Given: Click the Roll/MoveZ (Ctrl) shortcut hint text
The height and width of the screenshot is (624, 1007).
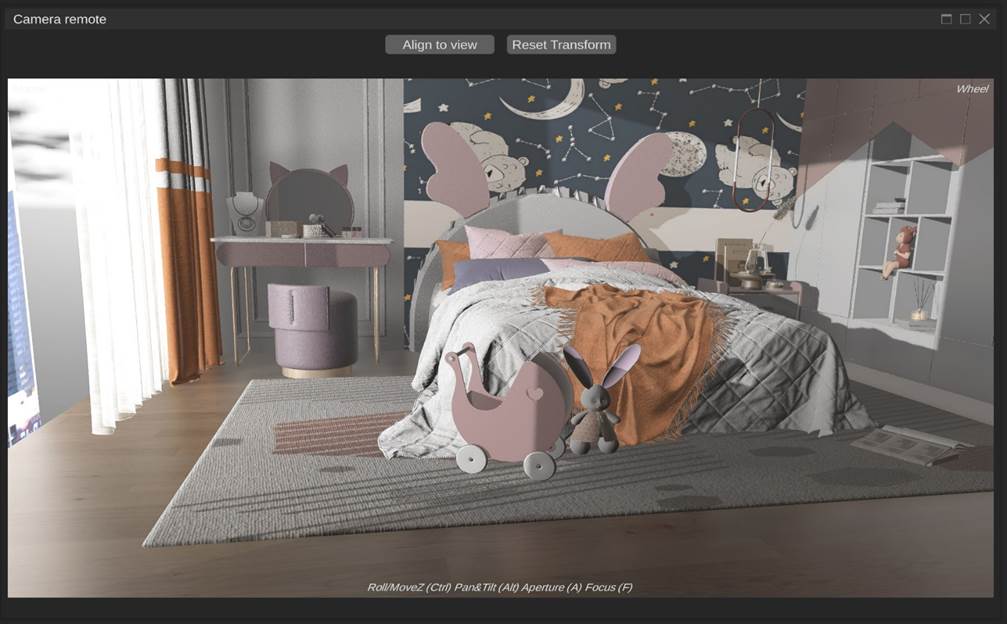Looking at the screenshot, I should pyautogui.click(x=409, y=587).
